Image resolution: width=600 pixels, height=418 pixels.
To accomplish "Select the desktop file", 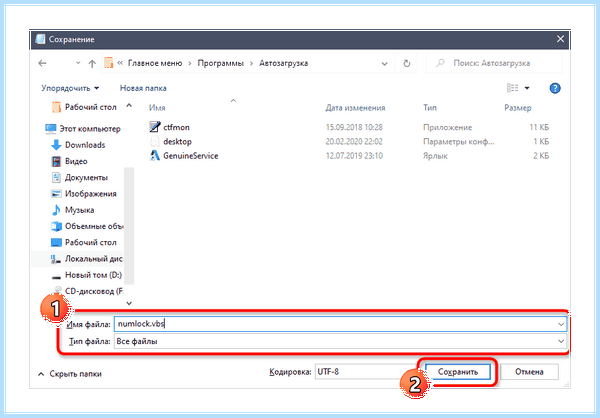I will (177, 142).
